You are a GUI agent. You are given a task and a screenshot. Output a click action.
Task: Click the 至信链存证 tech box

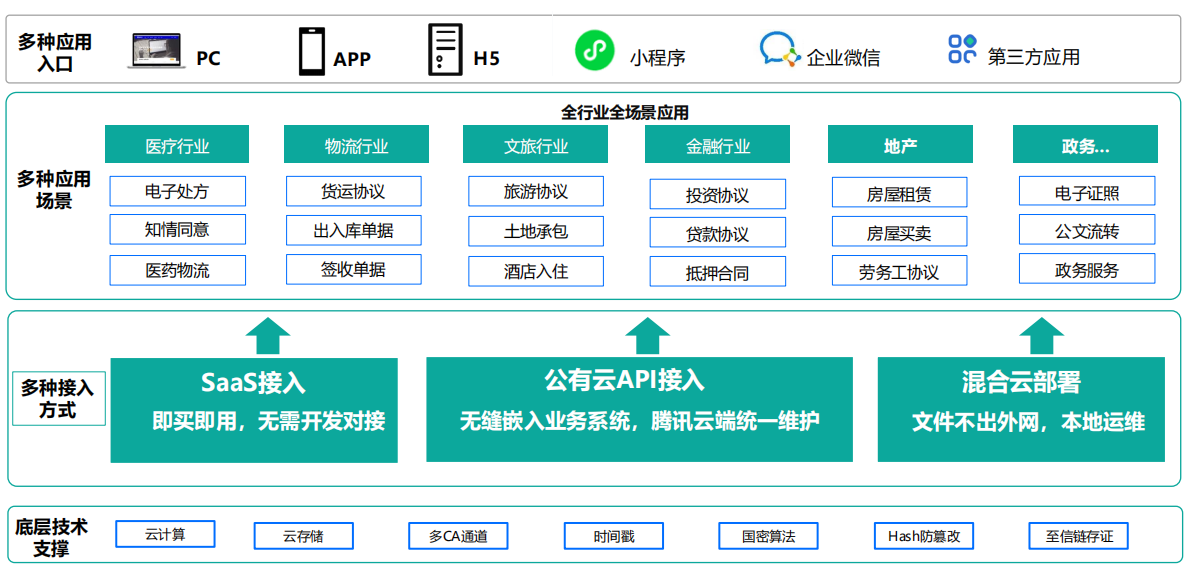[1078, 536]
